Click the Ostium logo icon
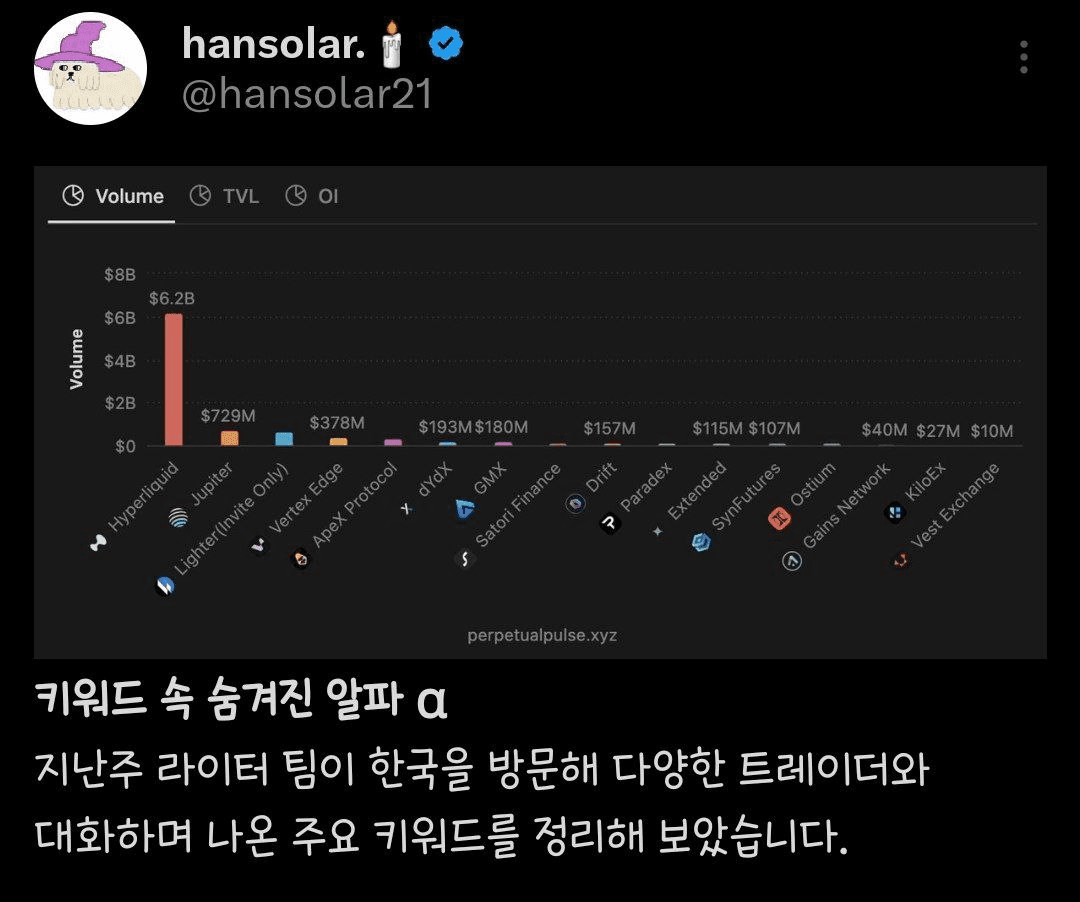 pos(779,517)
